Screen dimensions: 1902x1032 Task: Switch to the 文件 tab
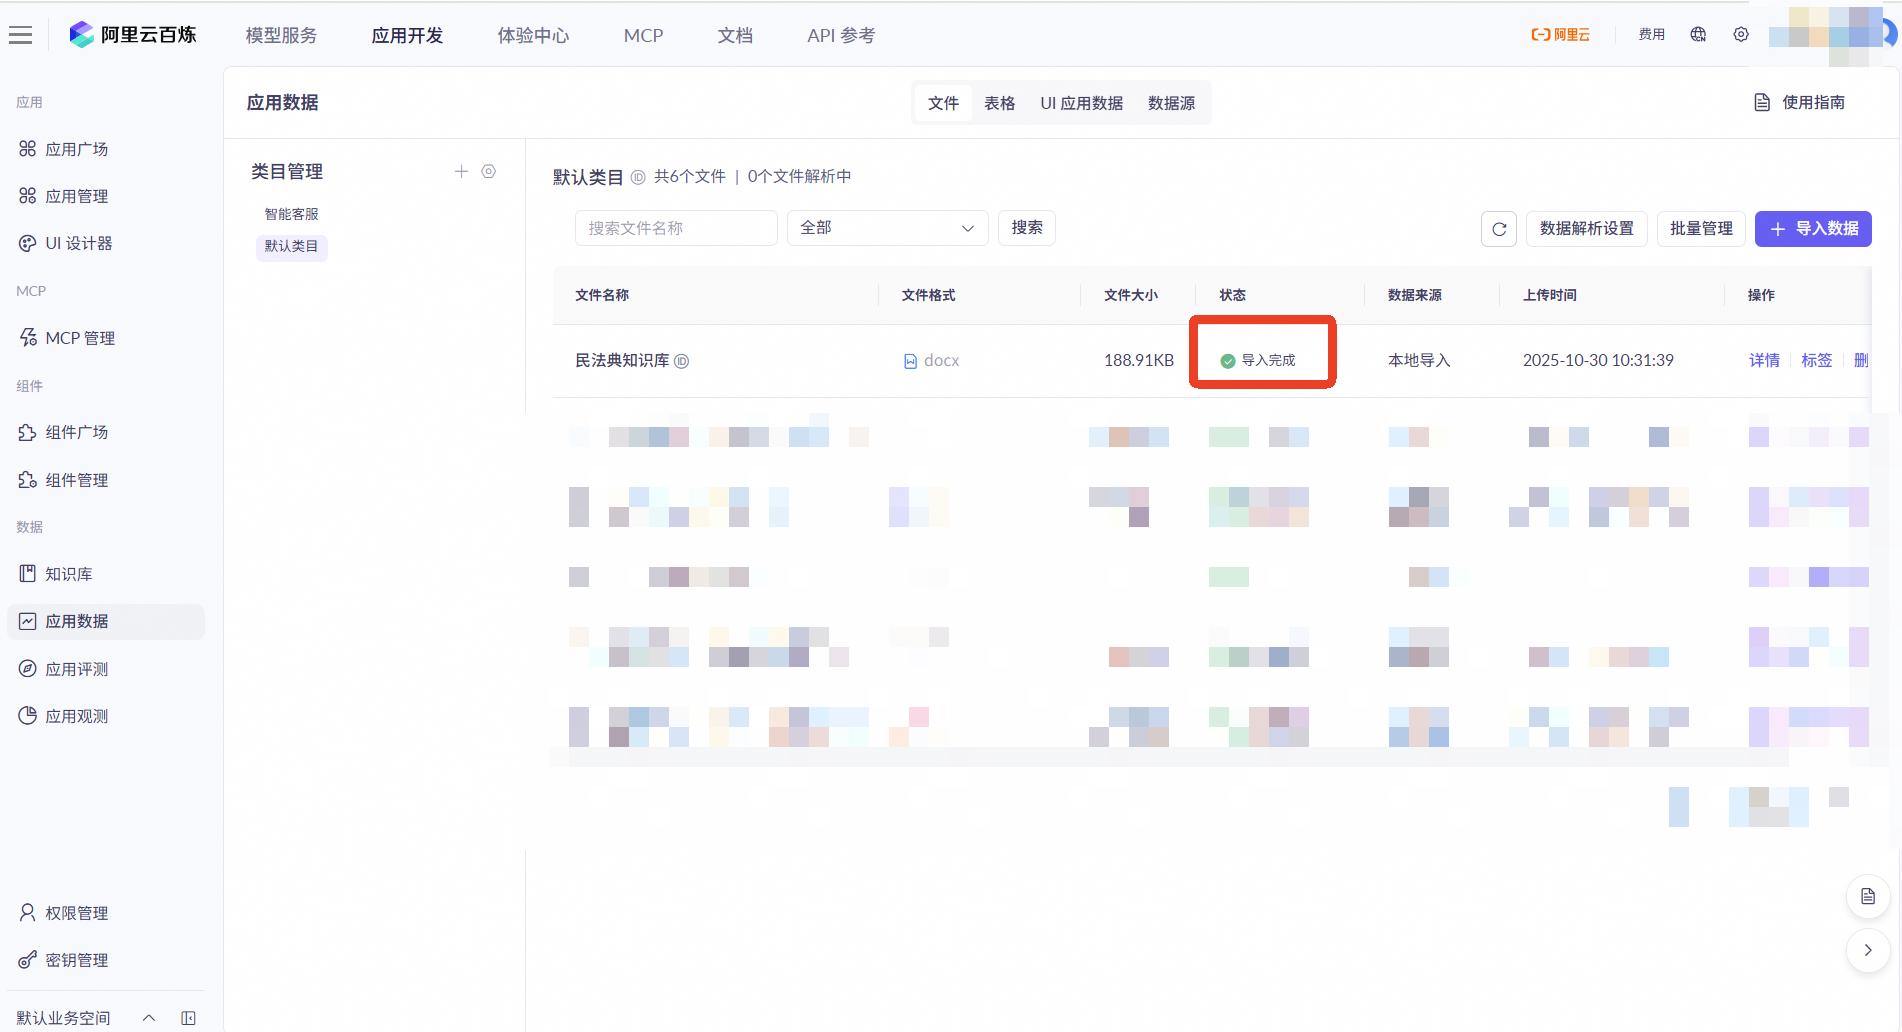point(943,103)
